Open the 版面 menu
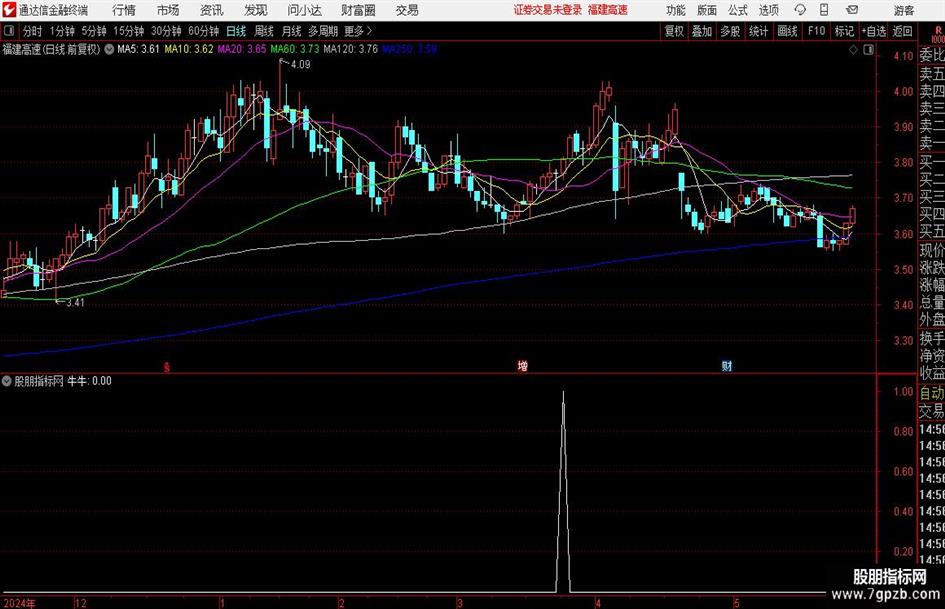 707,10
